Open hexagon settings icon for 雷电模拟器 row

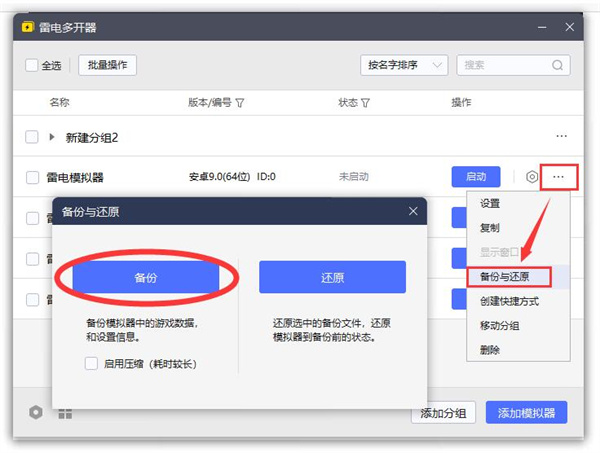point(532,177)
